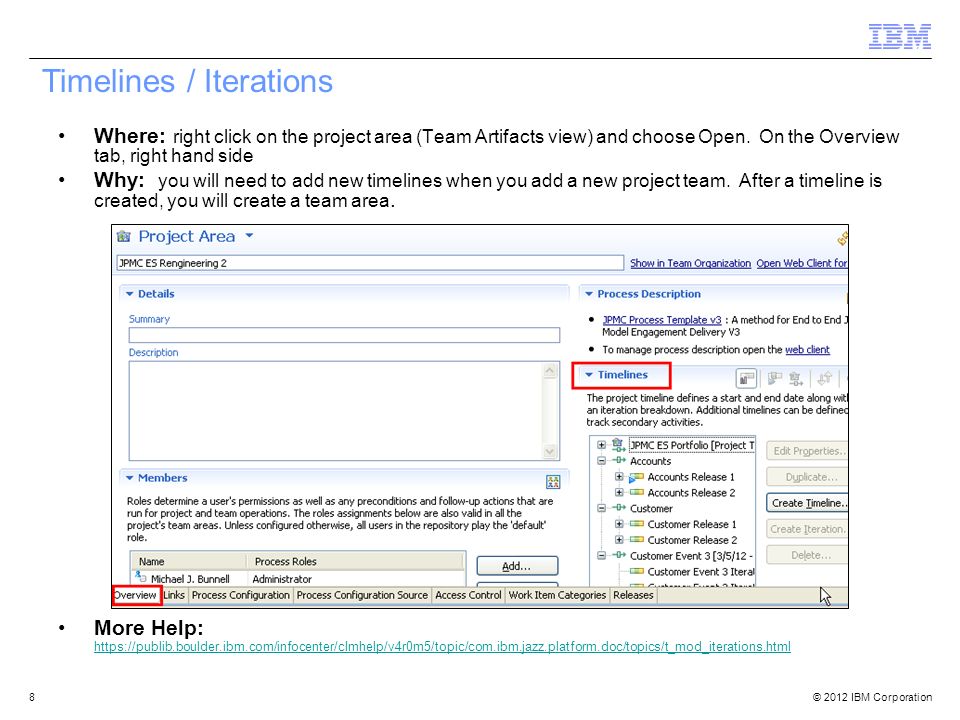Click the Project Area editor icon
Image resolution: width=960 pixels, height=720 pixels.
click(x=124, y=236)
